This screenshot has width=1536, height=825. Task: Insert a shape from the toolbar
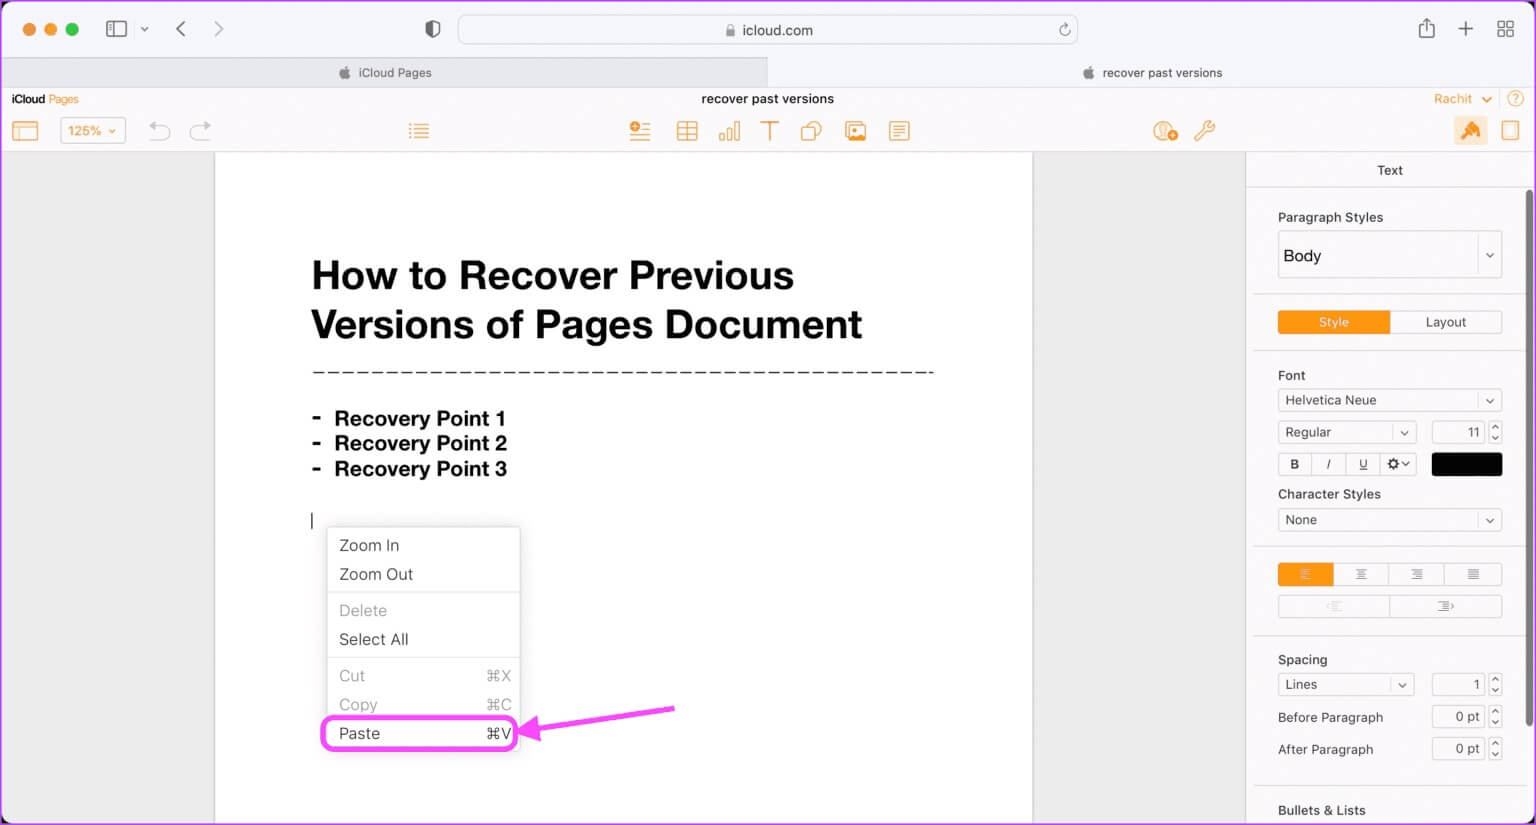(811, 131)
